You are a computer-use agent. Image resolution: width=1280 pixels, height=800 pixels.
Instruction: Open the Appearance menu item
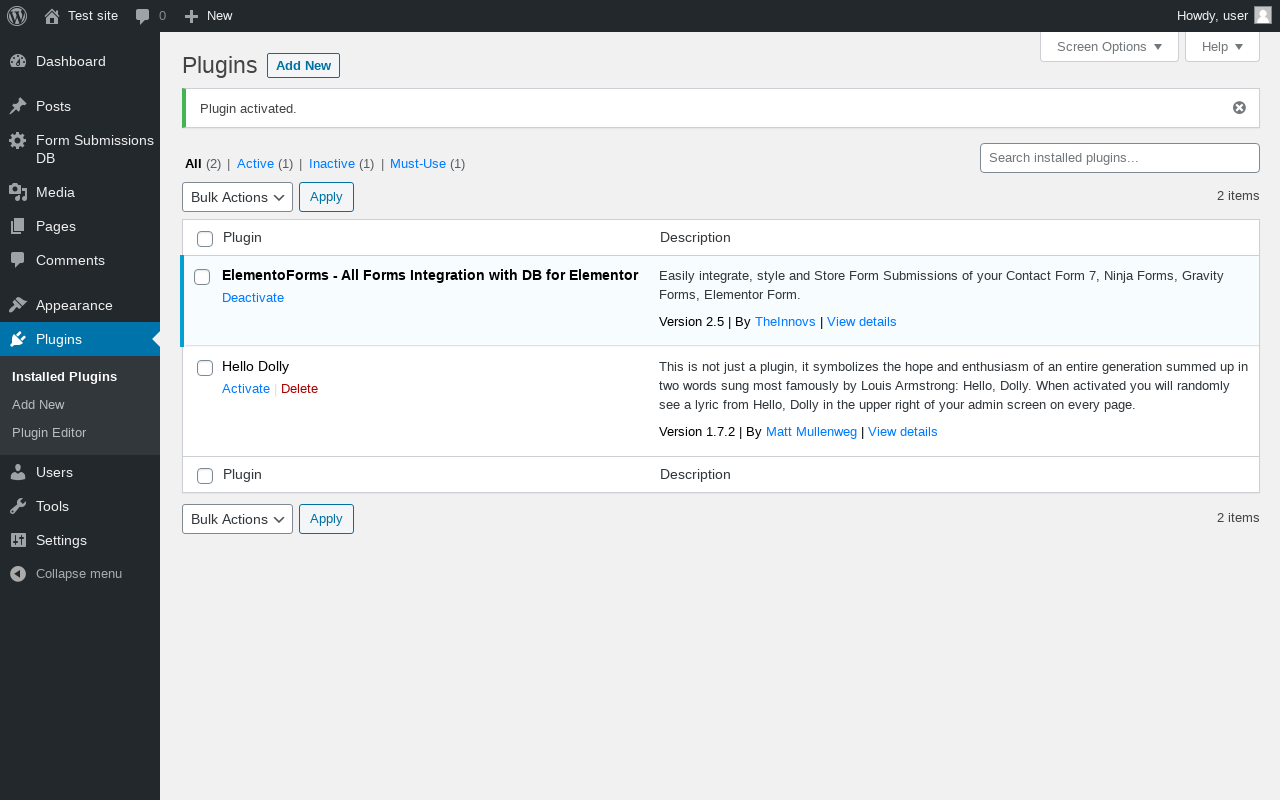tap(80, 305)
